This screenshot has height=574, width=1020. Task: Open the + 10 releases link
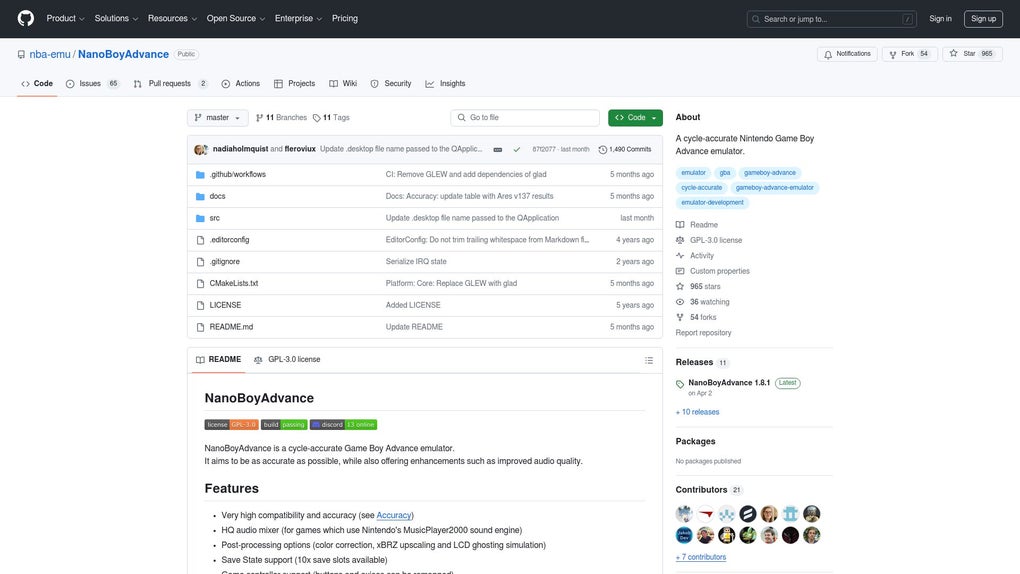pos(697,412)
